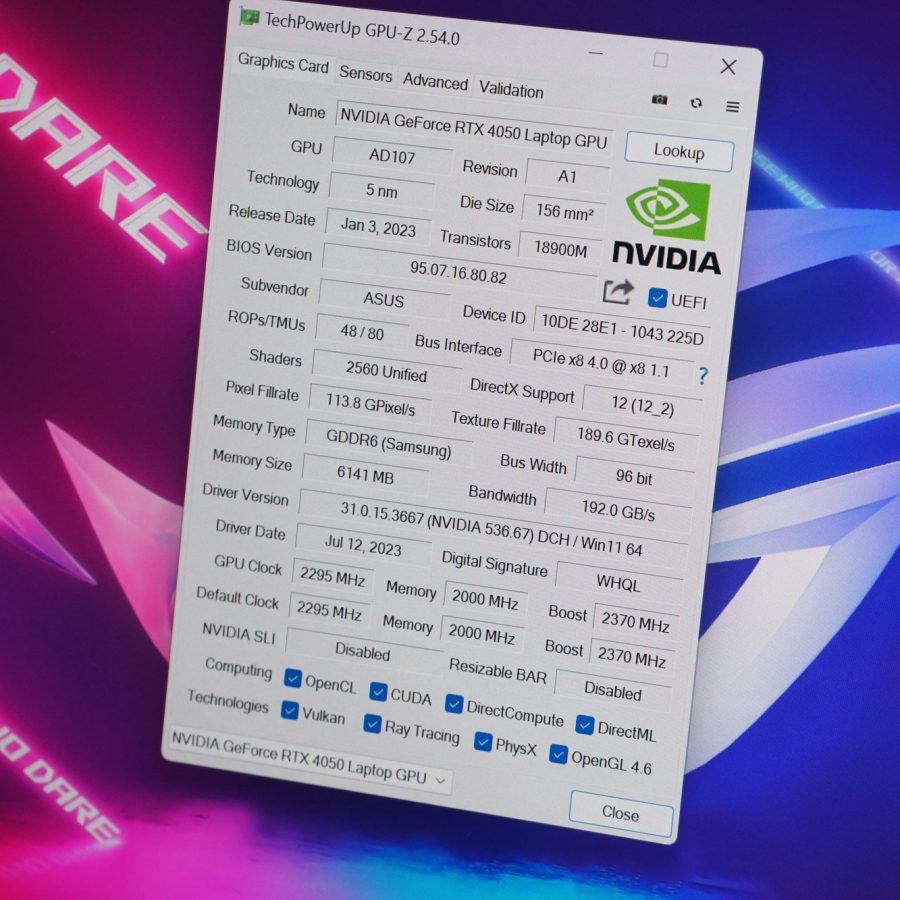Click the "Release Date" label
This screenshot has width=900, height=900.
pyautogui.click(x=272, y=215)
